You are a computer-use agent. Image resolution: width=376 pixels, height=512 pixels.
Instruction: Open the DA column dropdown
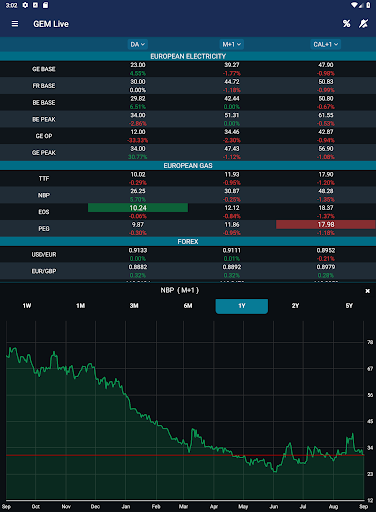[x=138, y=44]
